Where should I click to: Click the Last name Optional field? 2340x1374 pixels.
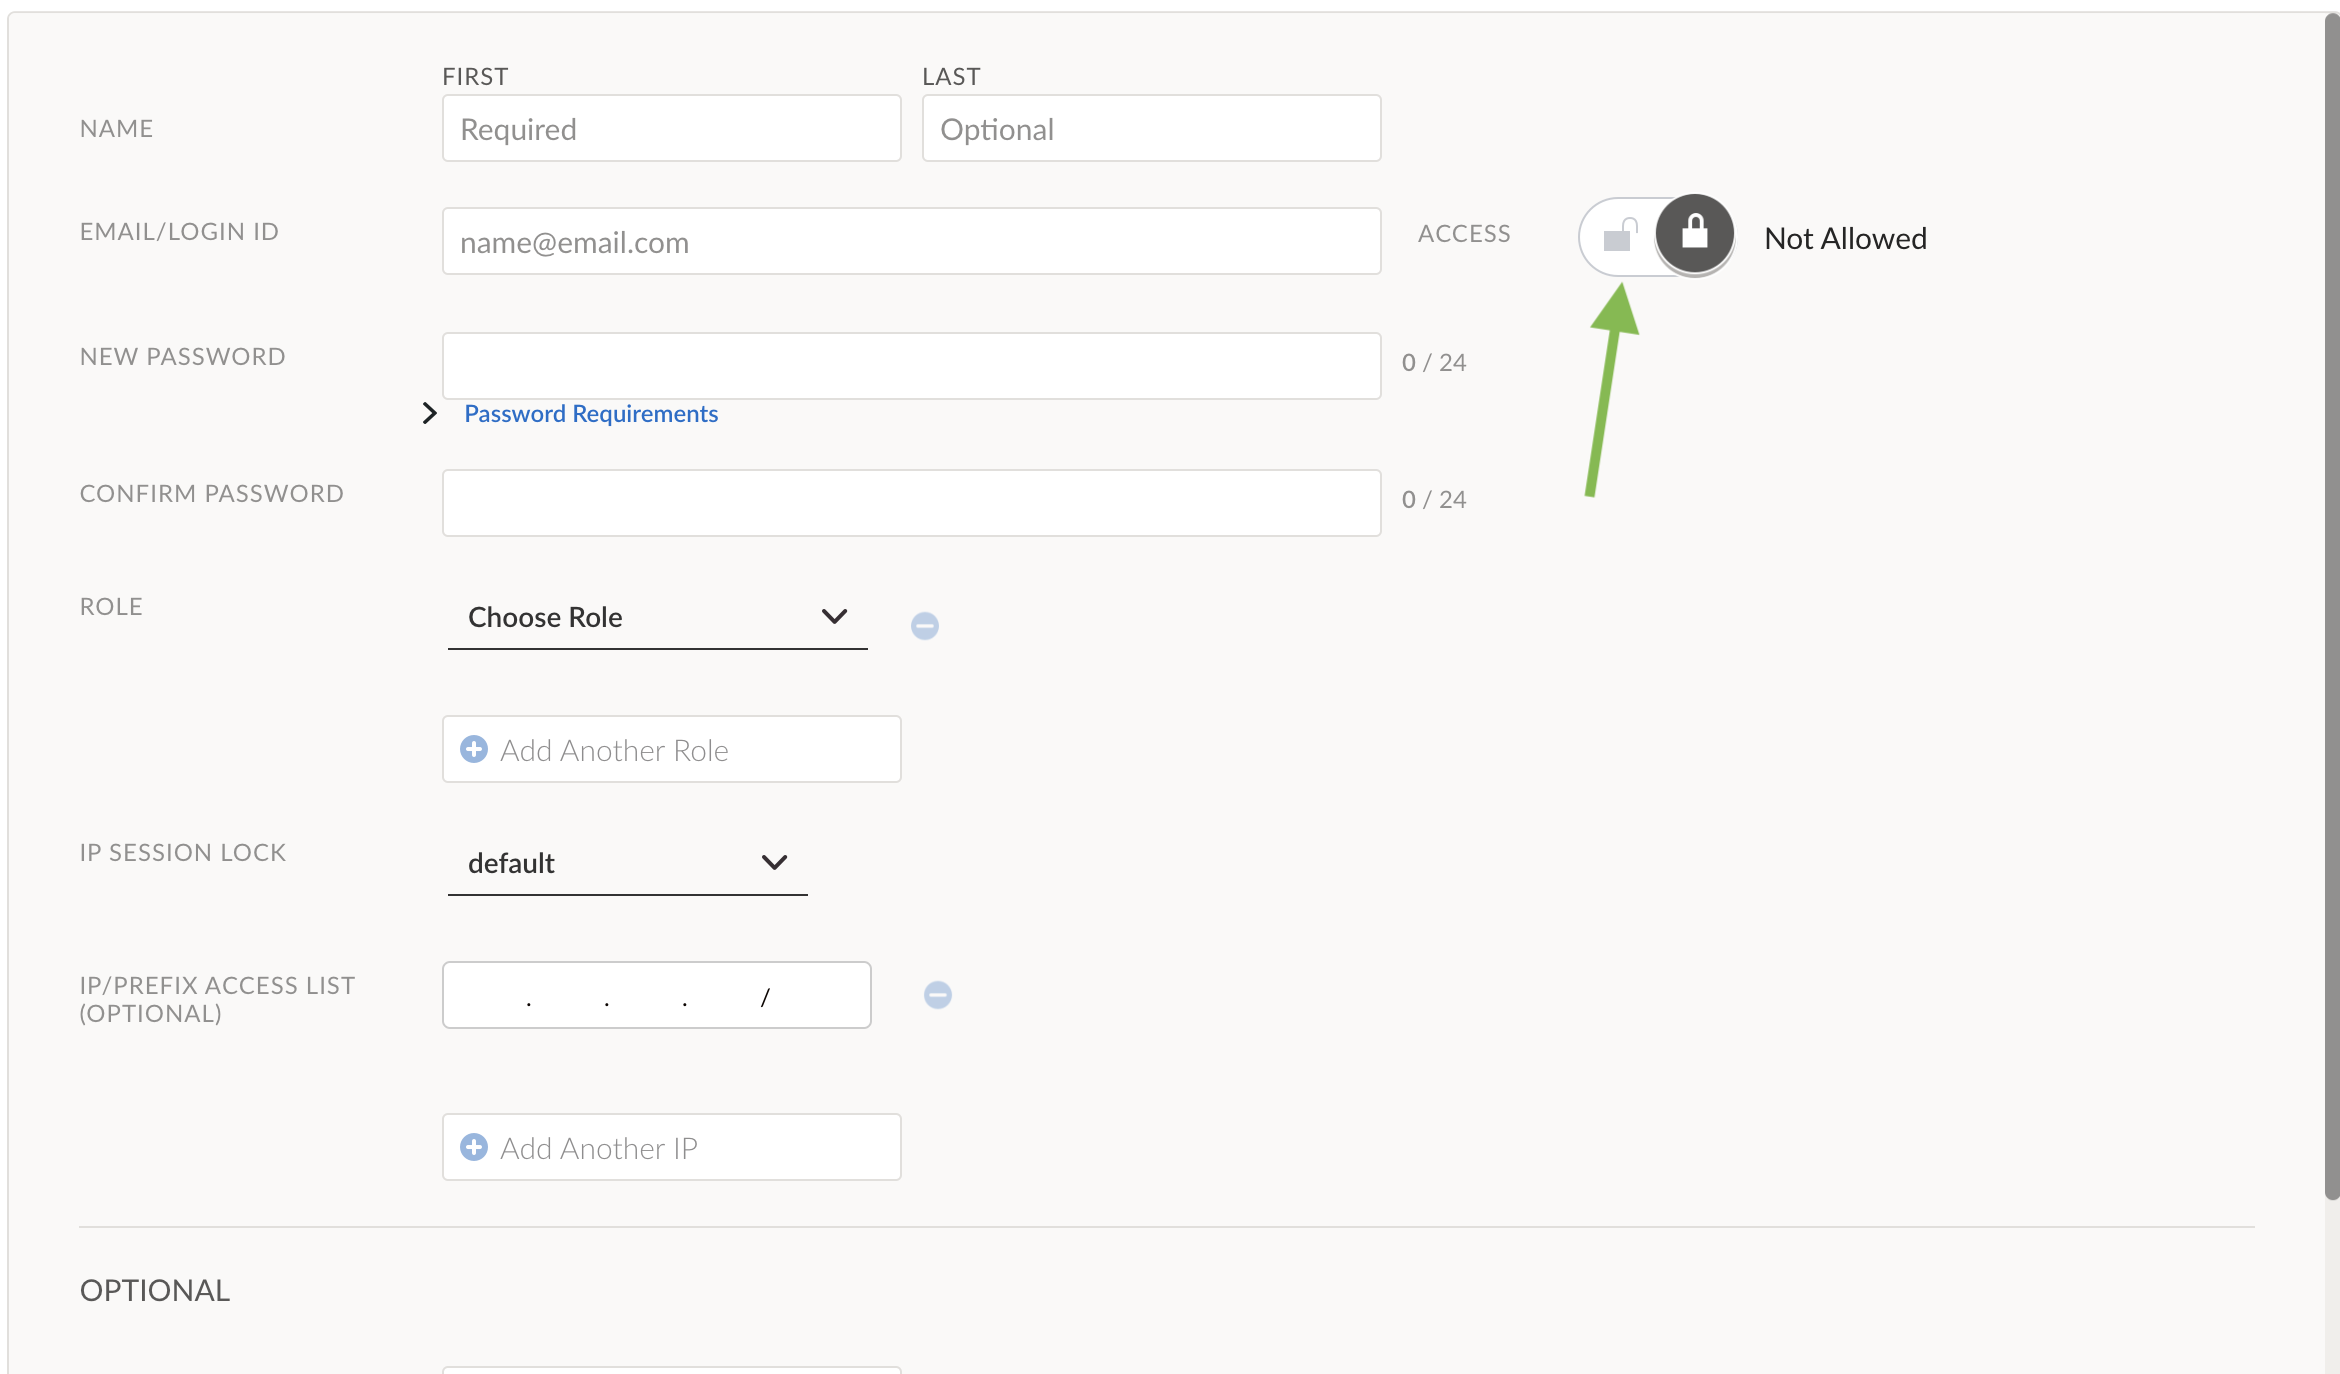tap(1151, 129)
